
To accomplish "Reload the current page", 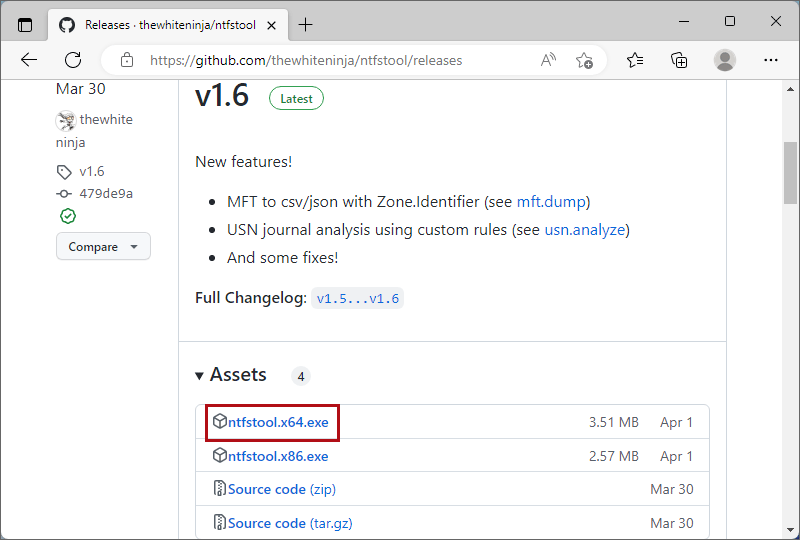I will pyautogui.click(x=73, y=60).
